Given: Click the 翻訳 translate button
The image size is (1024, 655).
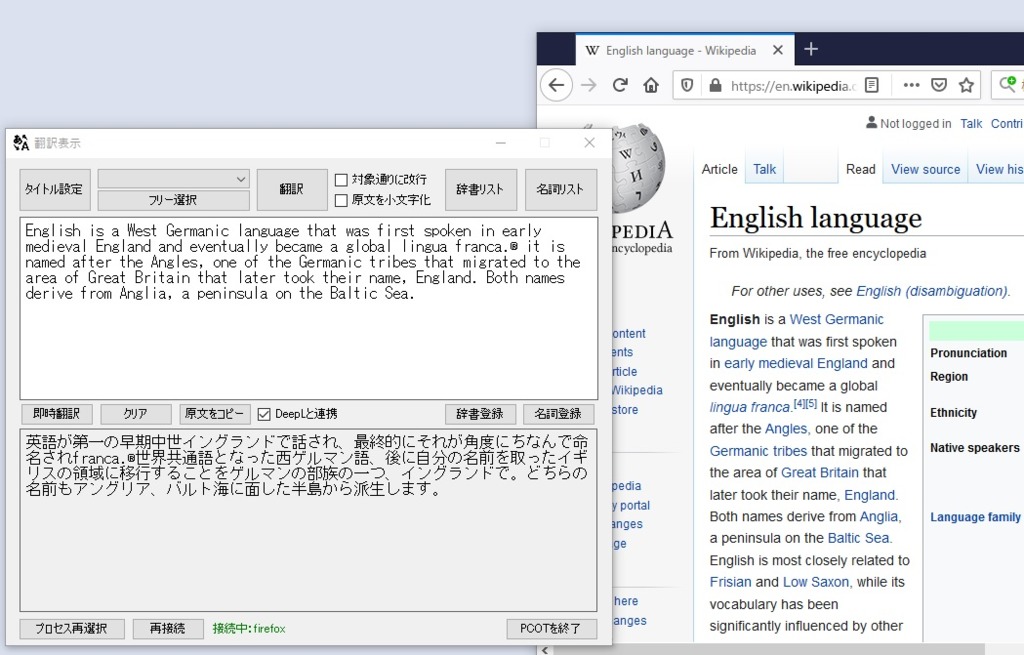Looking at the screenshot, I should coord(292,189).
